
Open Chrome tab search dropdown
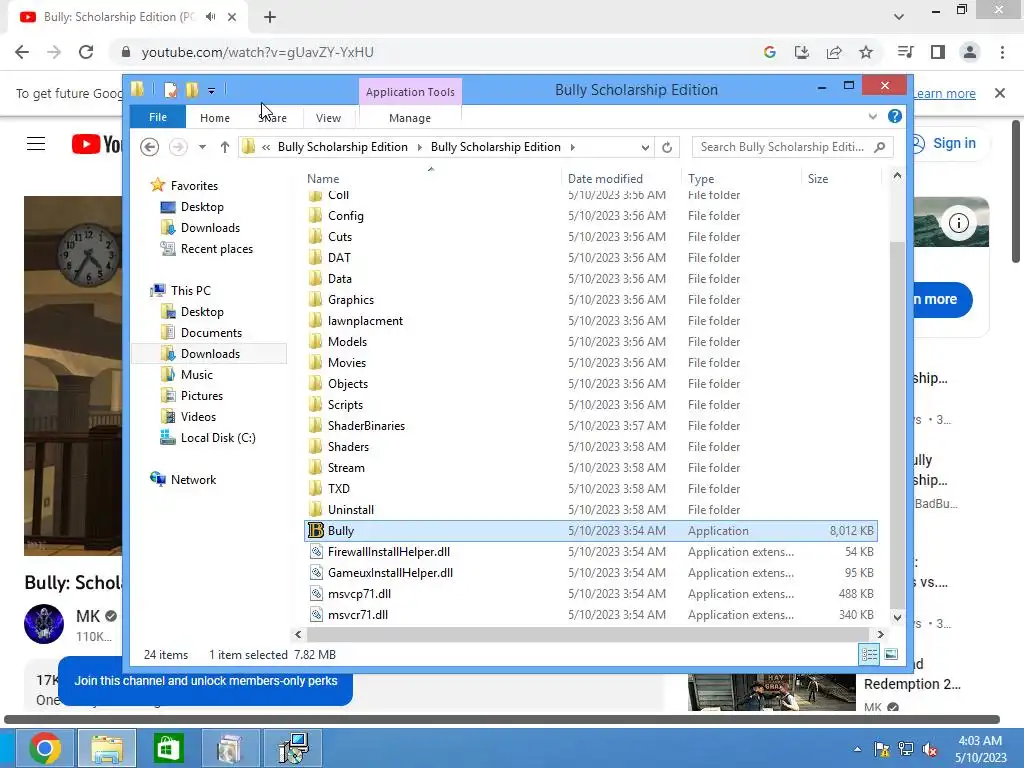(899, 17)
